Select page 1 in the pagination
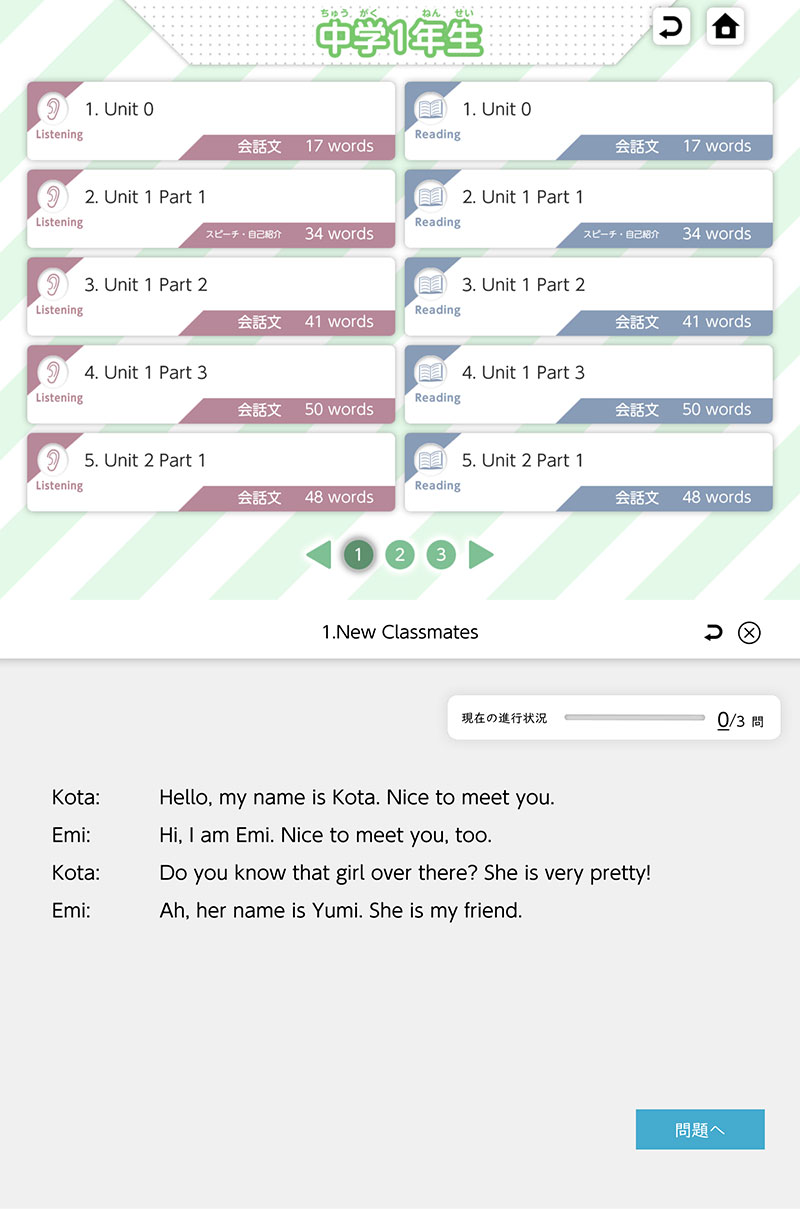This screenshot has width=800, height=1209. 359,555
